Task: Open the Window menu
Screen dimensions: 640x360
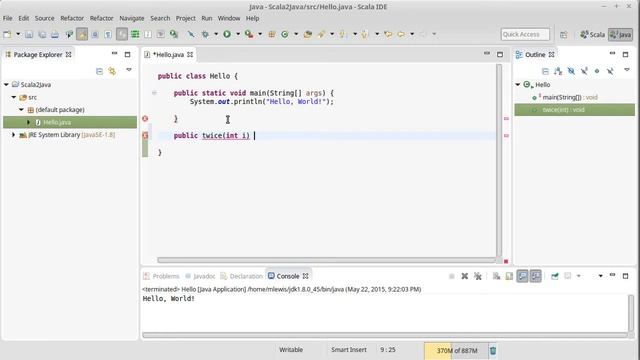Action: click(x=229, y=18)
